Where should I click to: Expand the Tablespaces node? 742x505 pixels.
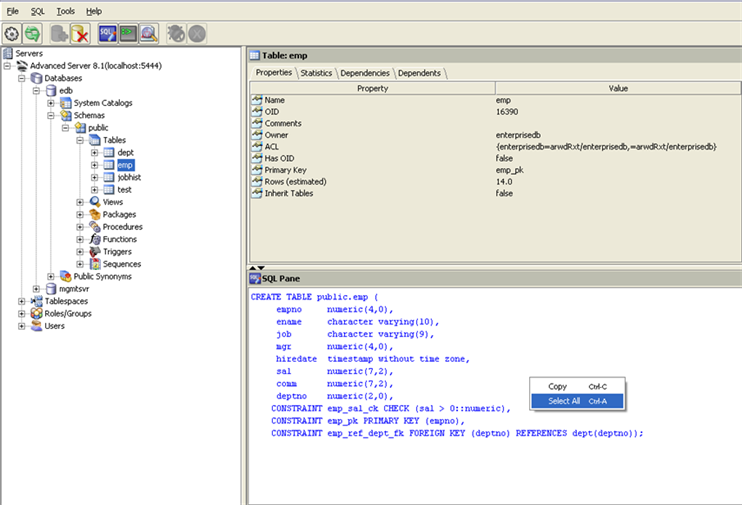pyautogui.click(x=22, y=301)
